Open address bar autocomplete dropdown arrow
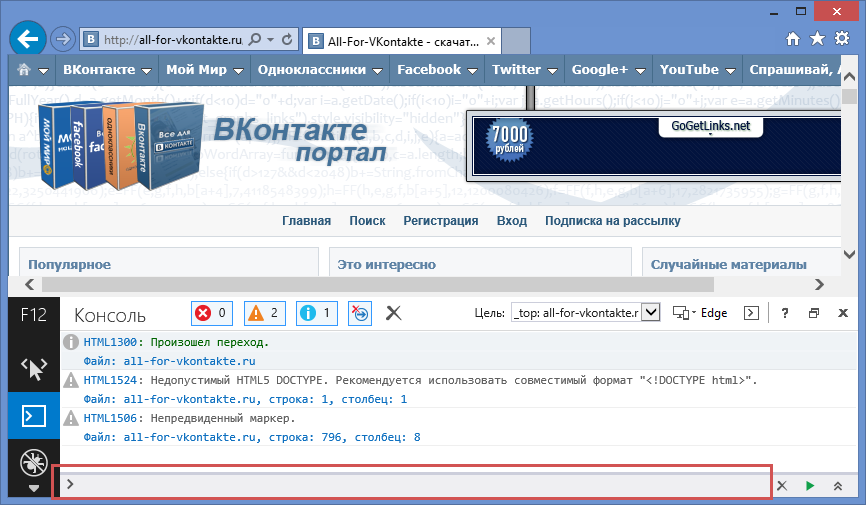Screen dimensions: 866x505 [x=271, y=40]
